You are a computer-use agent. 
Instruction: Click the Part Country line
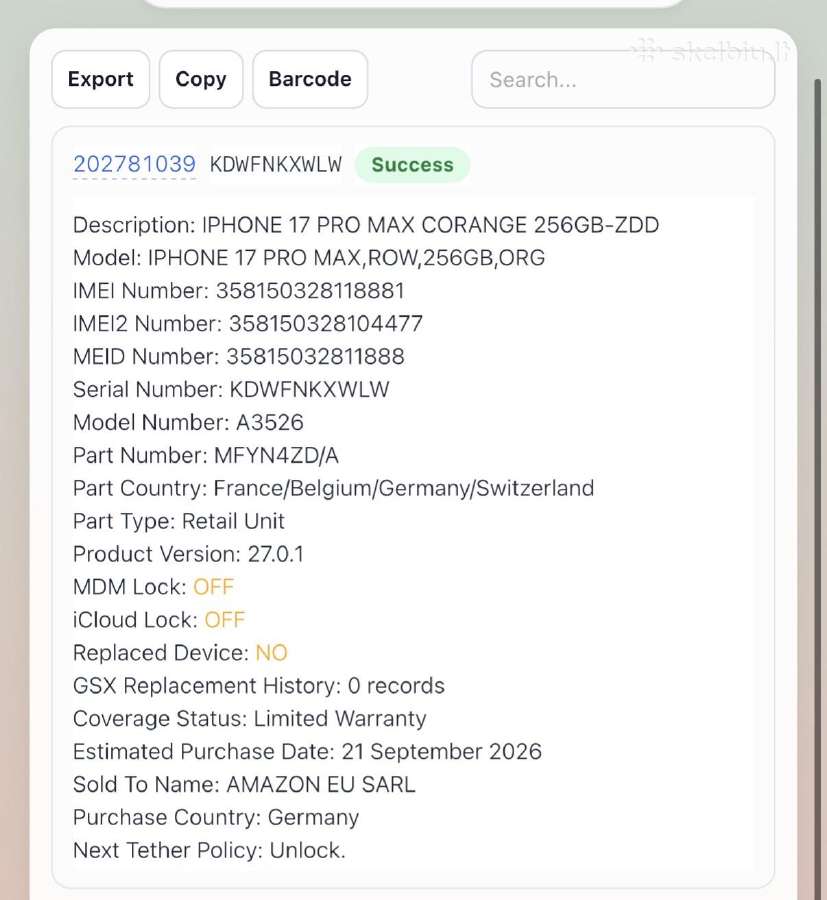[x=333, y=488]
